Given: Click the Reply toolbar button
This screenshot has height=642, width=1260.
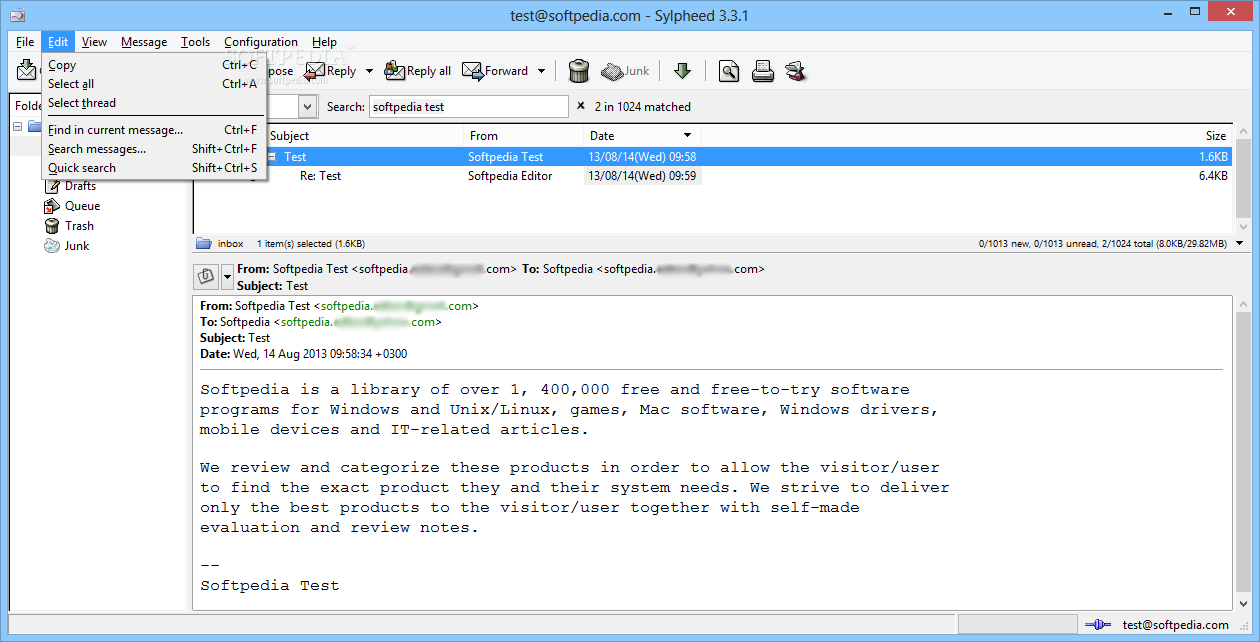Looking at the screenshot, I should (330, 71).
